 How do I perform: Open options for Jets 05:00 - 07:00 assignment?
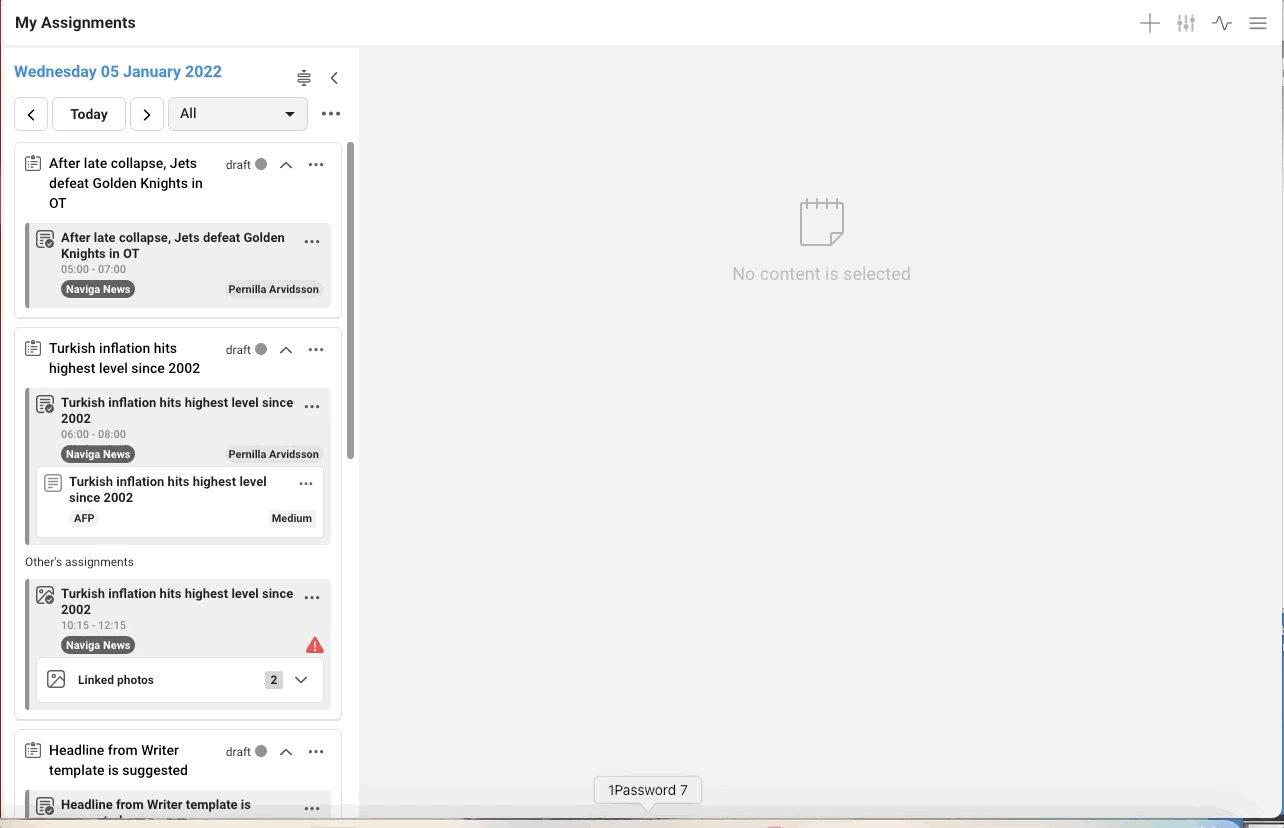coord(312,241)
